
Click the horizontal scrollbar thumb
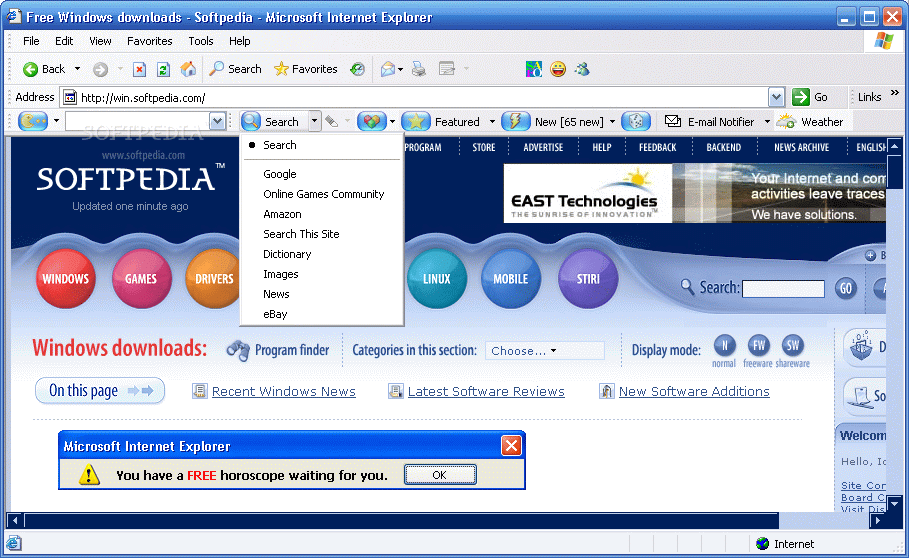(x=401, y=520)
